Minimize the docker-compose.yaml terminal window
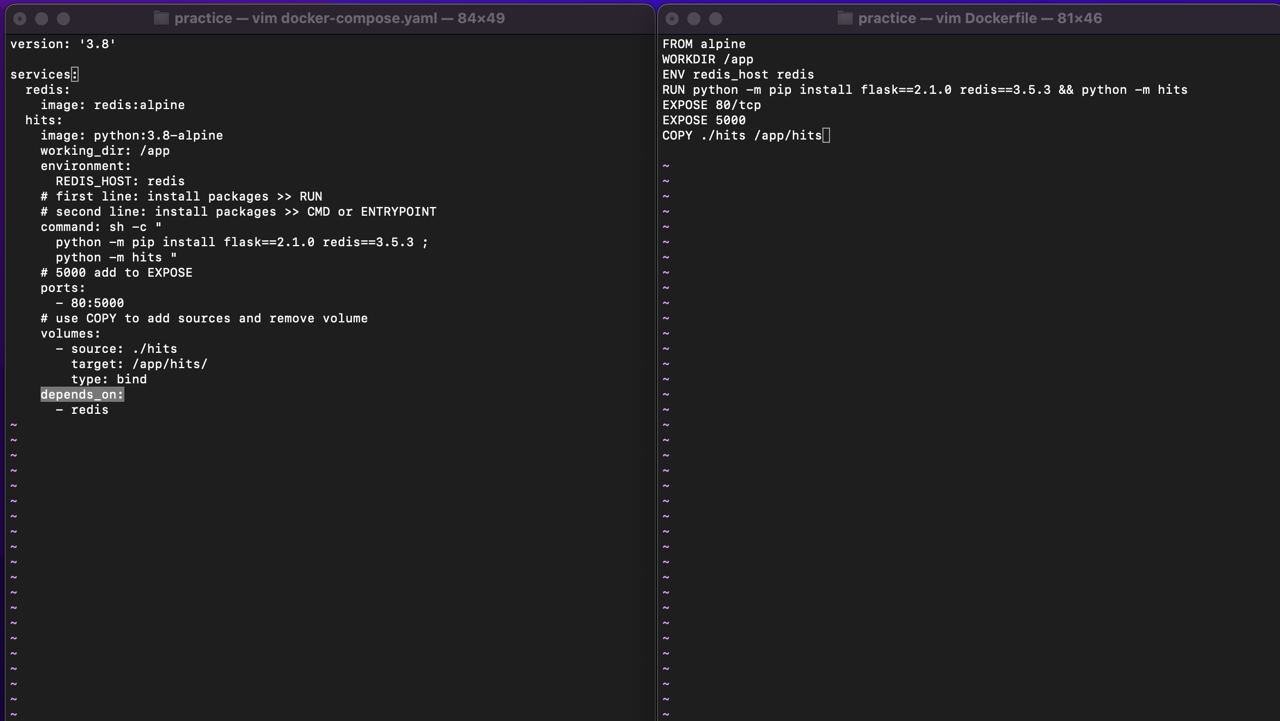 pyautogui.click(x=41, y=18)
